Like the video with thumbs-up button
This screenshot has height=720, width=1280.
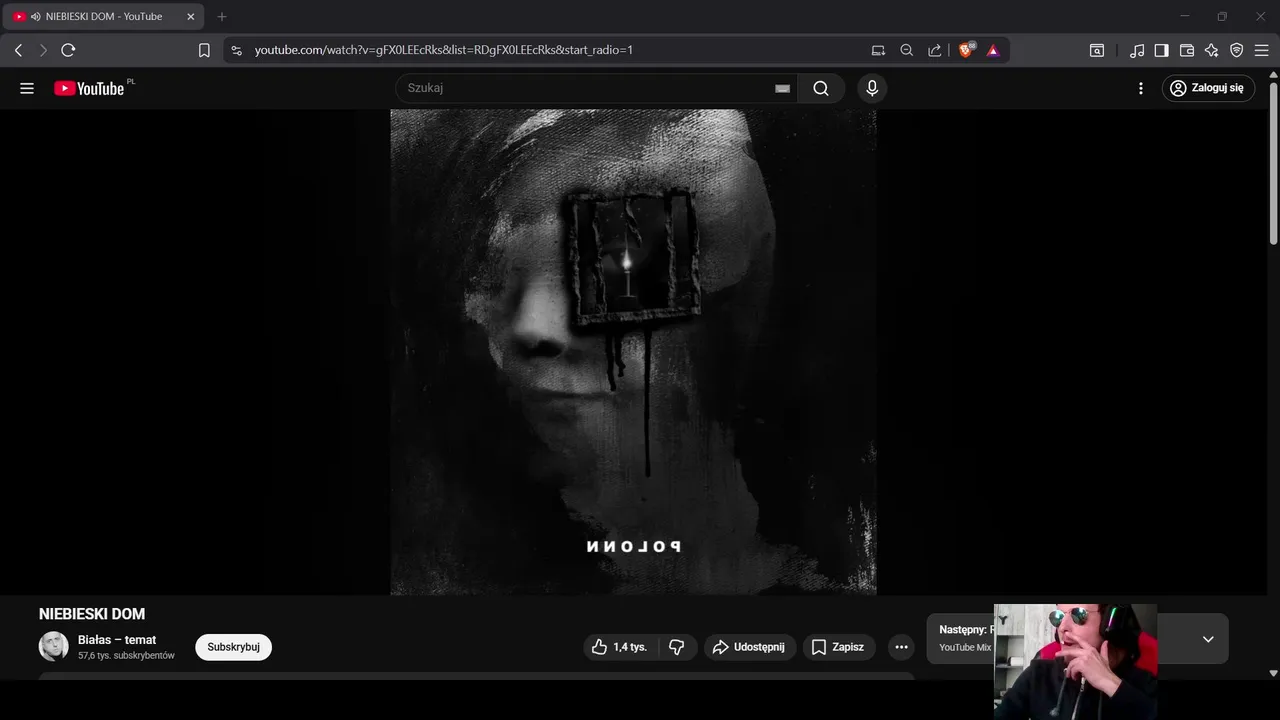[x=621, y=647]
